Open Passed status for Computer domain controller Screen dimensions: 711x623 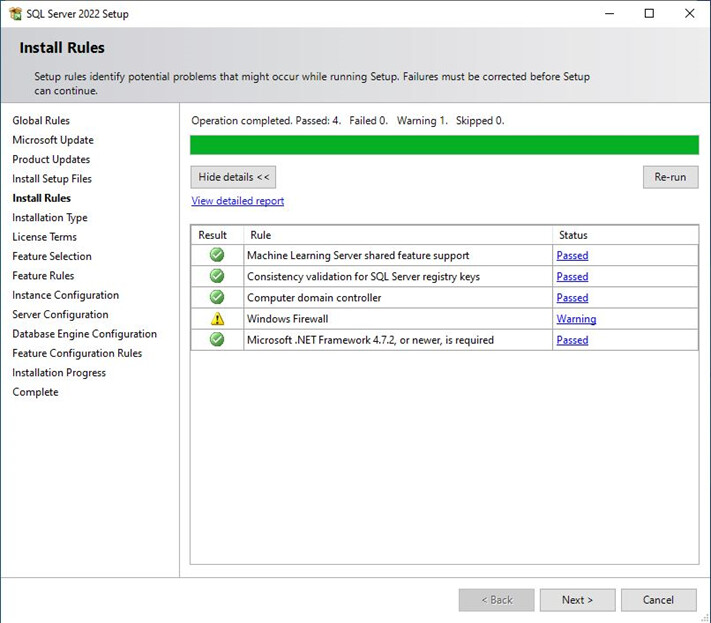tap(572, 298)
